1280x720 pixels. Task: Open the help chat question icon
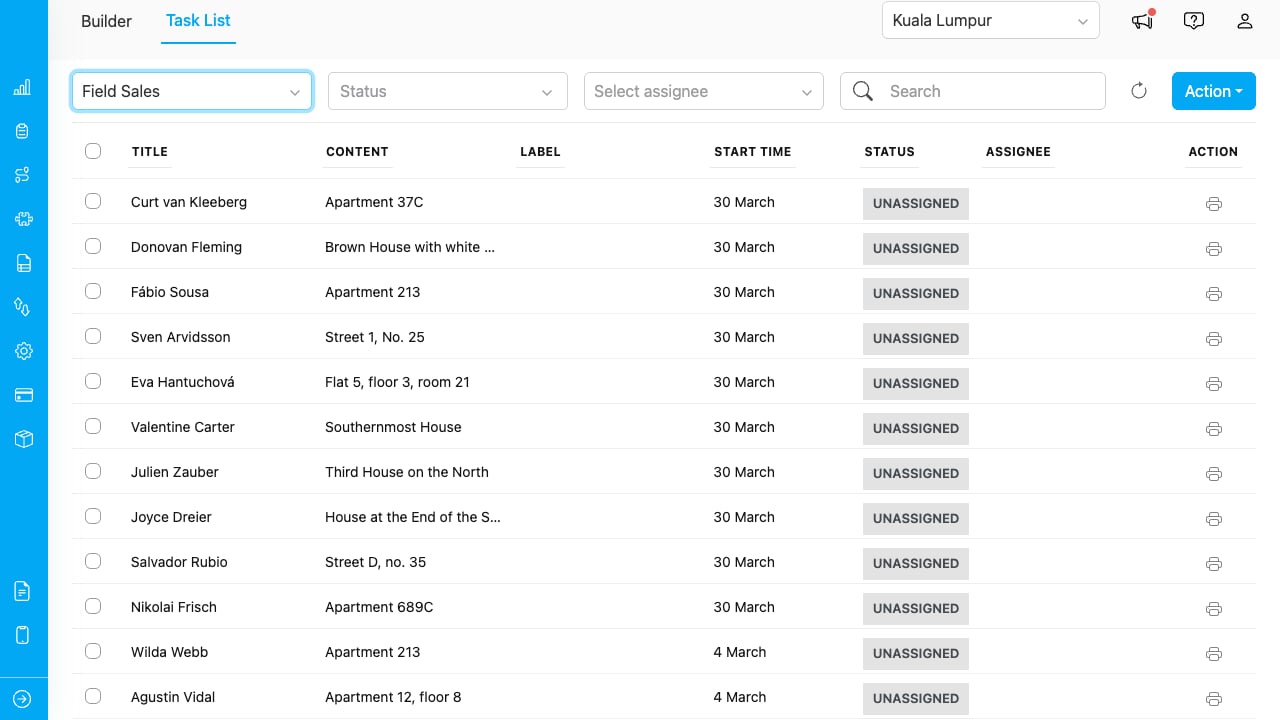pyautogui.click(x=1193, y=21)
